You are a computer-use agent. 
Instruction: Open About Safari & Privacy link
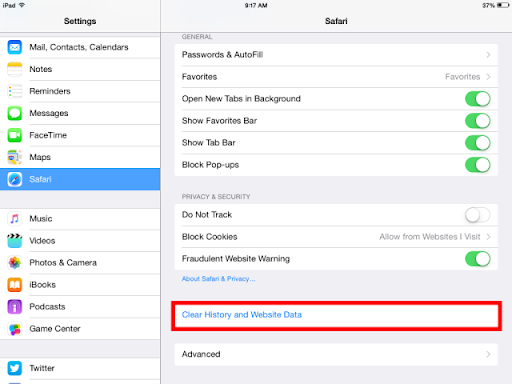click(x=218, y=279)
